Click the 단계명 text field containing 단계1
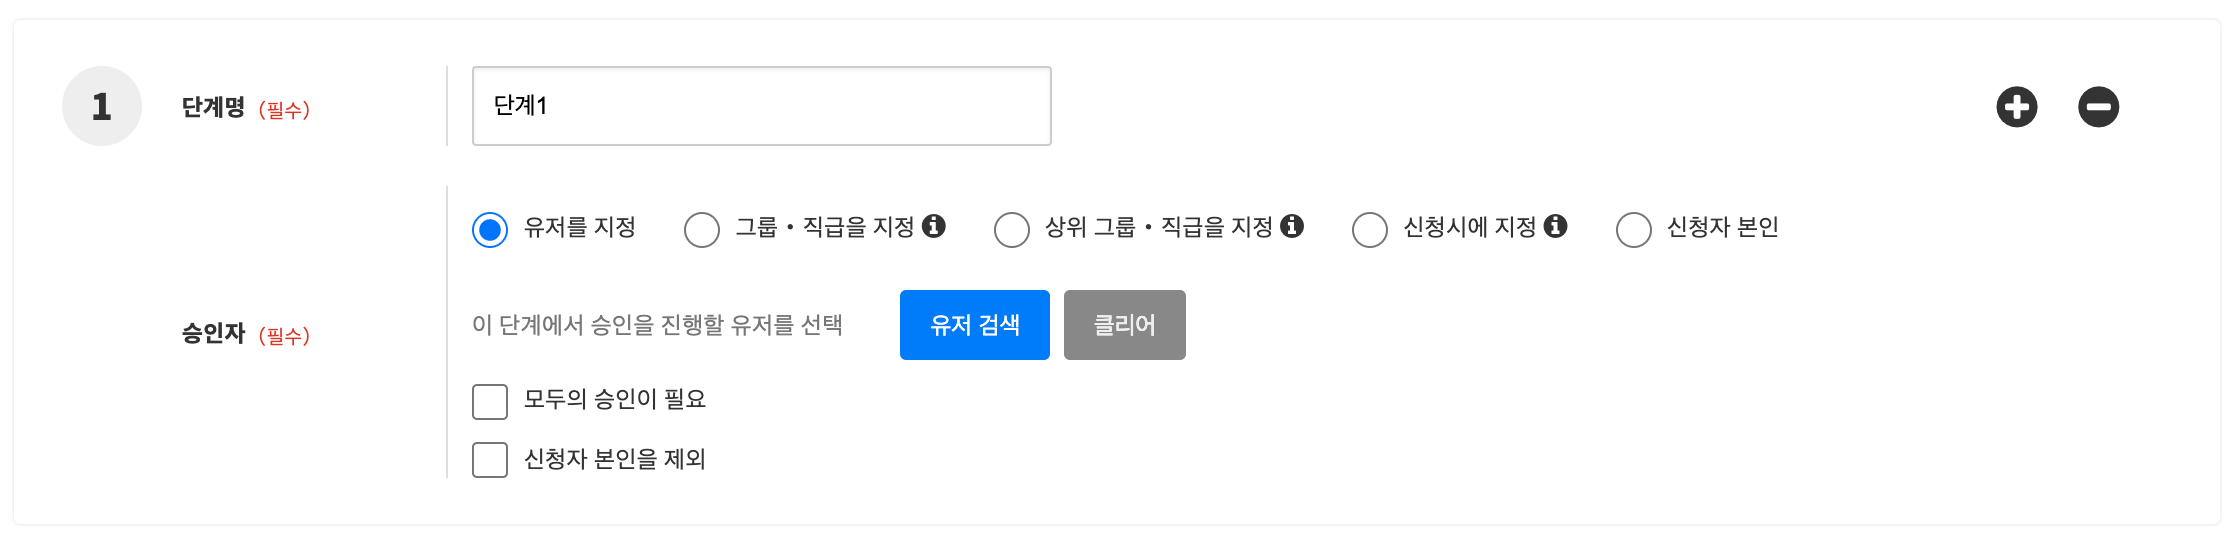The image size is (2236, 538). click(761, 106)
